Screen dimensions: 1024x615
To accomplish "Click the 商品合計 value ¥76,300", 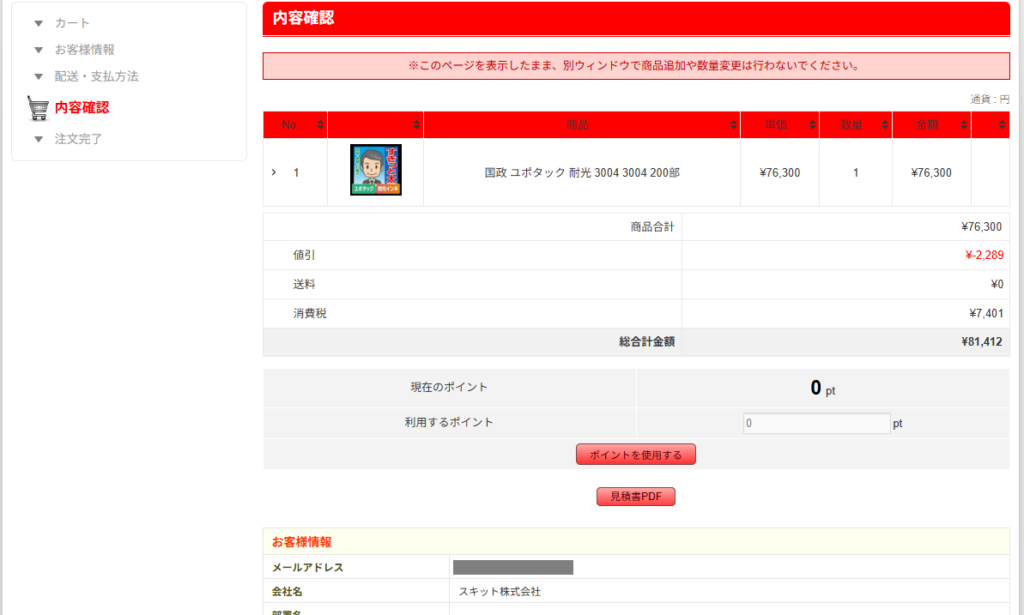I will (982, 227).
